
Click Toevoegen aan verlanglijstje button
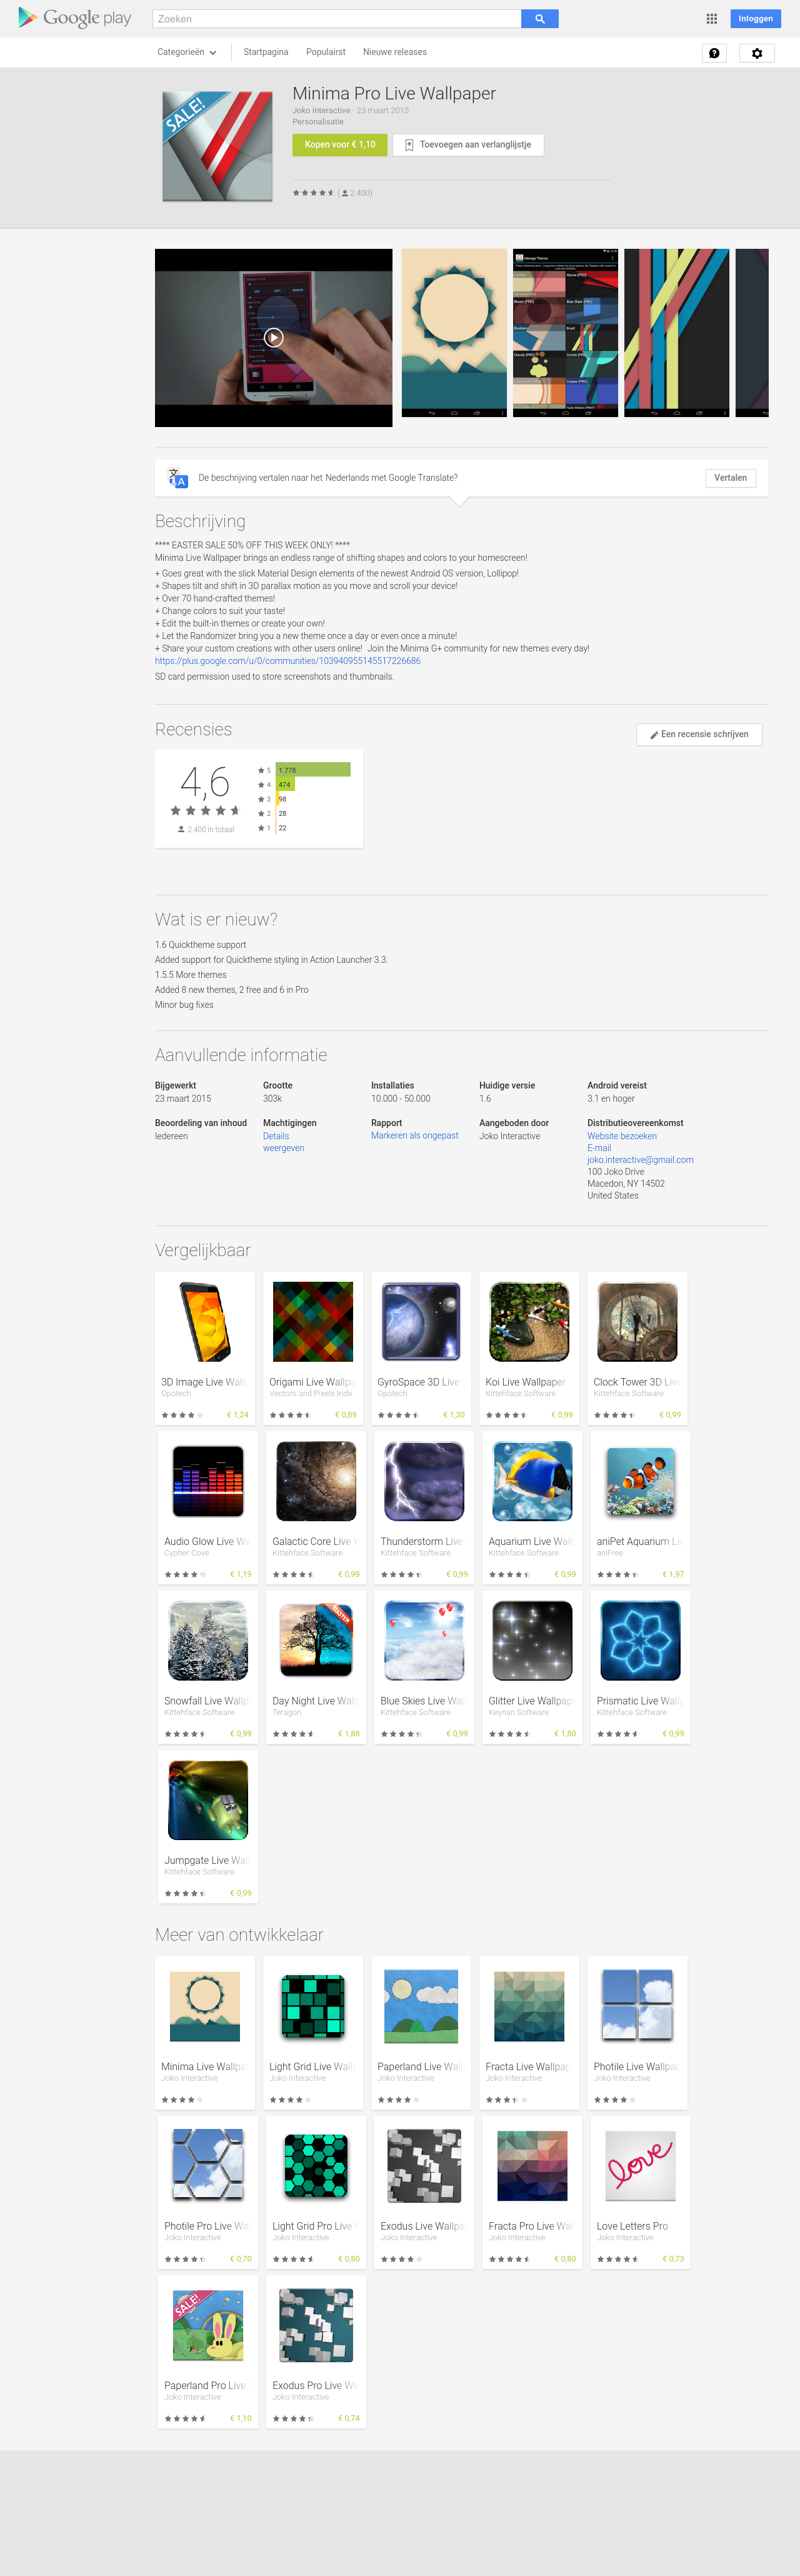(468, 145)
